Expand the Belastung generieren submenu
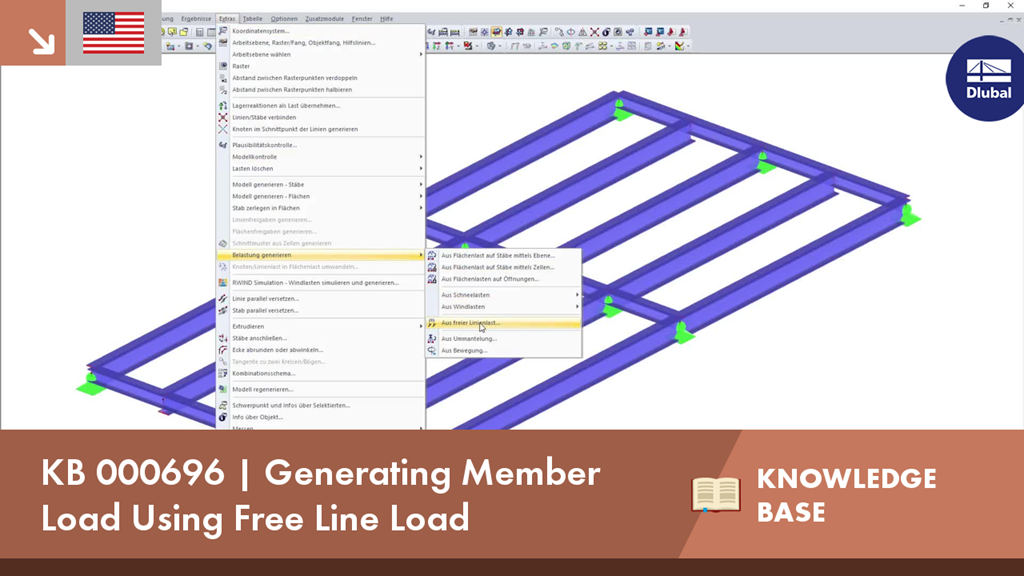The height and width of the screenshot is (576, 1024). pos(320,255)
